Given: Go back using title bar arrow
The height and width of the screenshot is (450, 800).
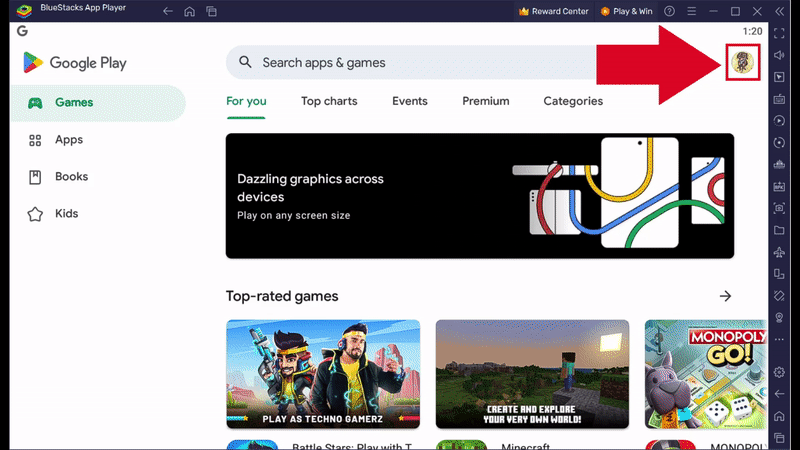Looking at the screenshot, I should pyautogui.click(x=167, y=11).
